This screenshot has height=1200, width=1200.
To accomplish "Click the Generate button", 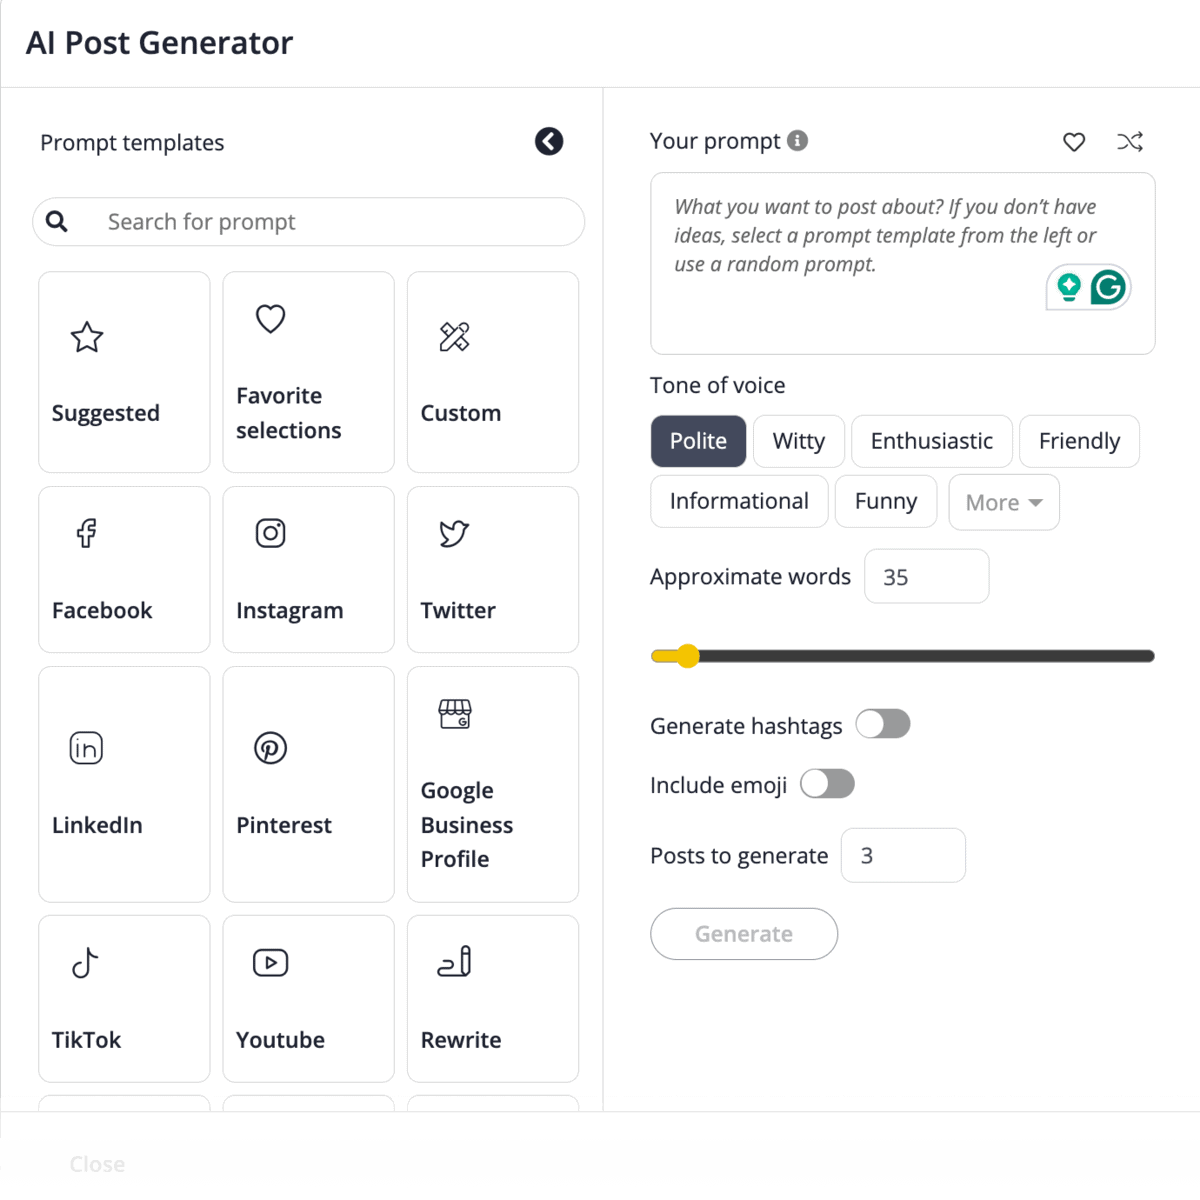I will pyautogui.click(x=744, y=933).
